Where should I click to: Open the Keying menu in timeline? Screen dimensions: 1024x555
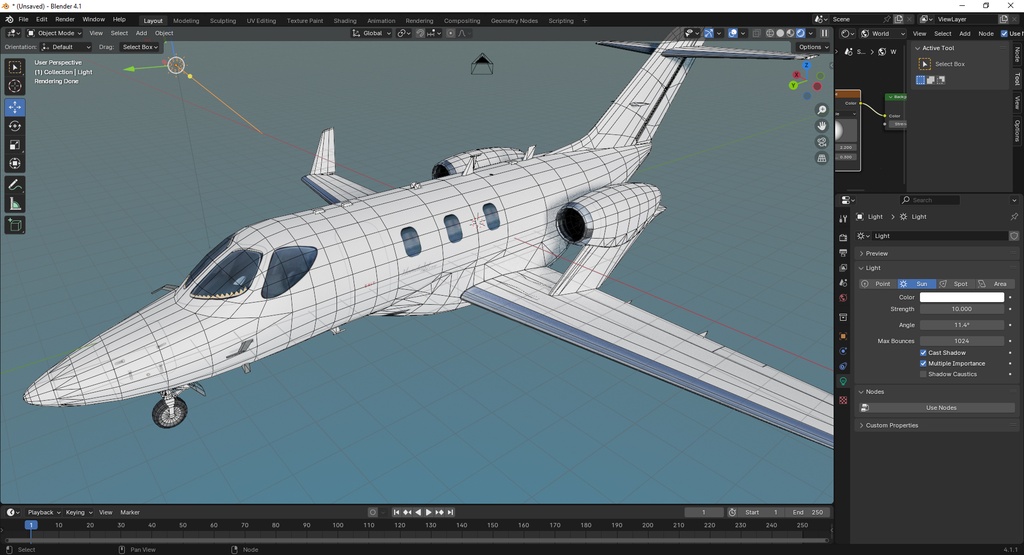click(x=78, y=513)
